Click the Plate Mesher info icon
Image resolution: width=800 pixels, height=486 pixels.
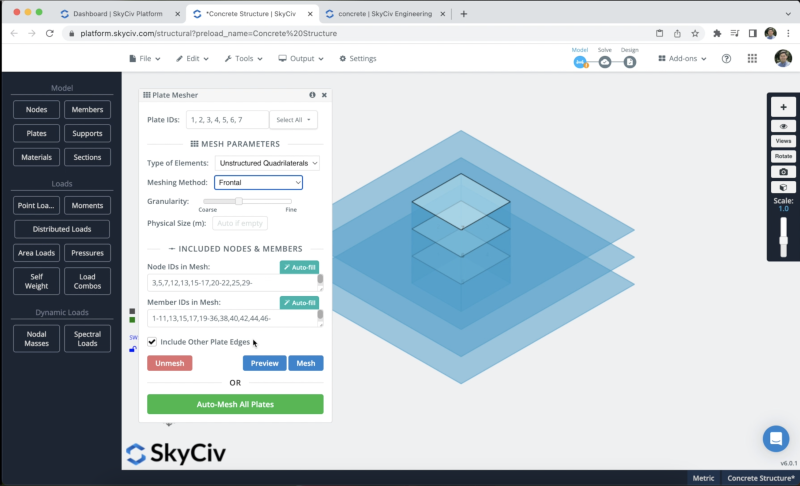(312, 95)
